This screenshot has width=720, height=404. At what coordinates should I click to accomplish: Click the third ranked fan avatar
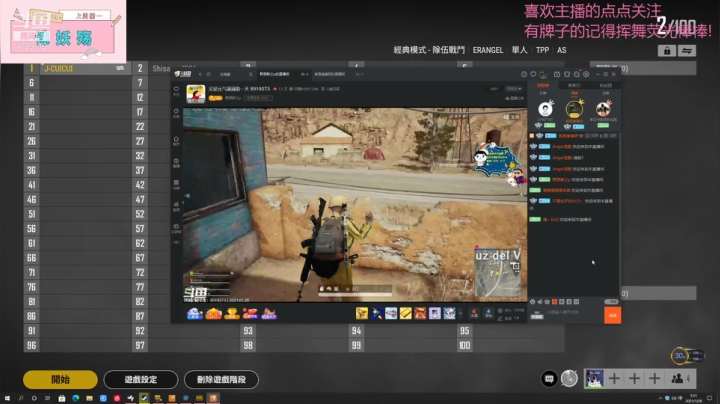pos(603,109)
